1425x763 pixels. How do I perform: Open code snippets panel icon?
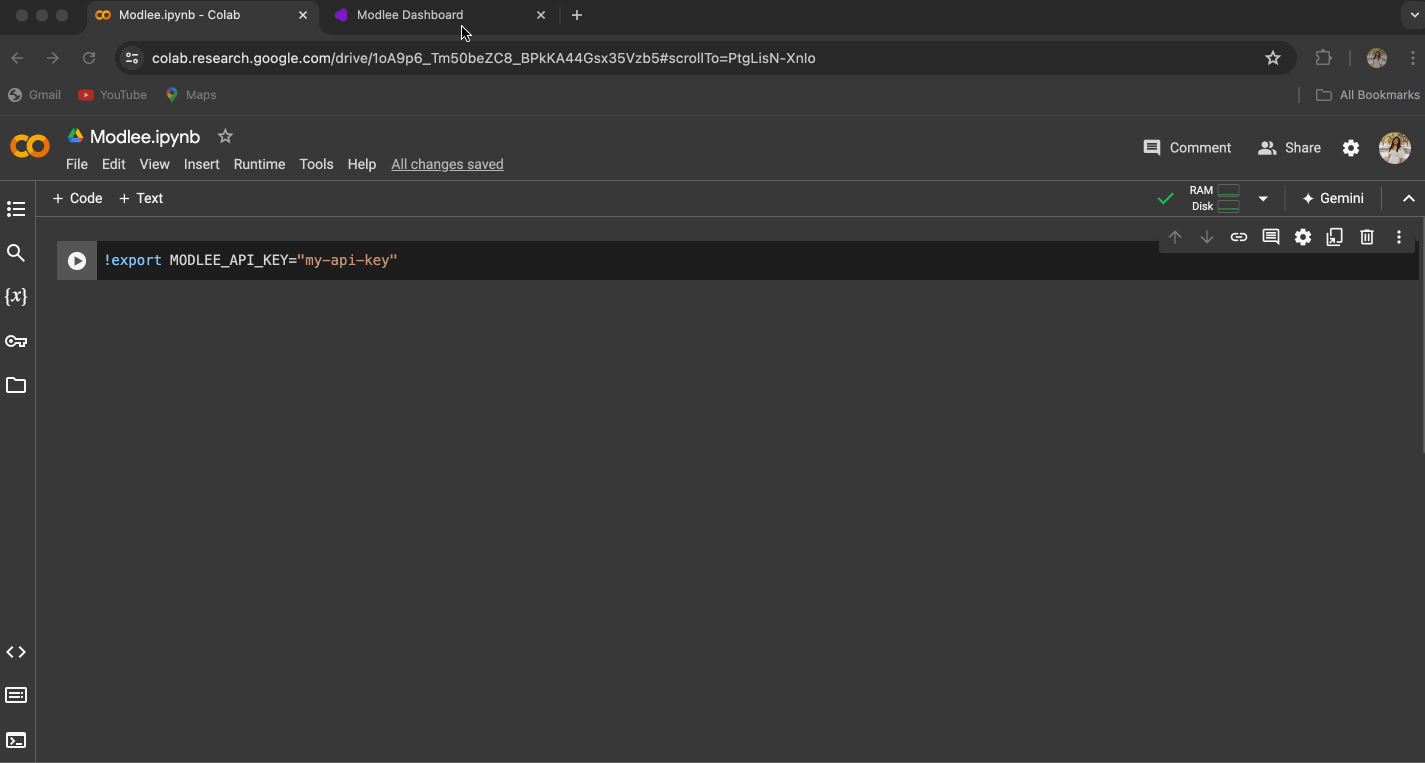16,652
